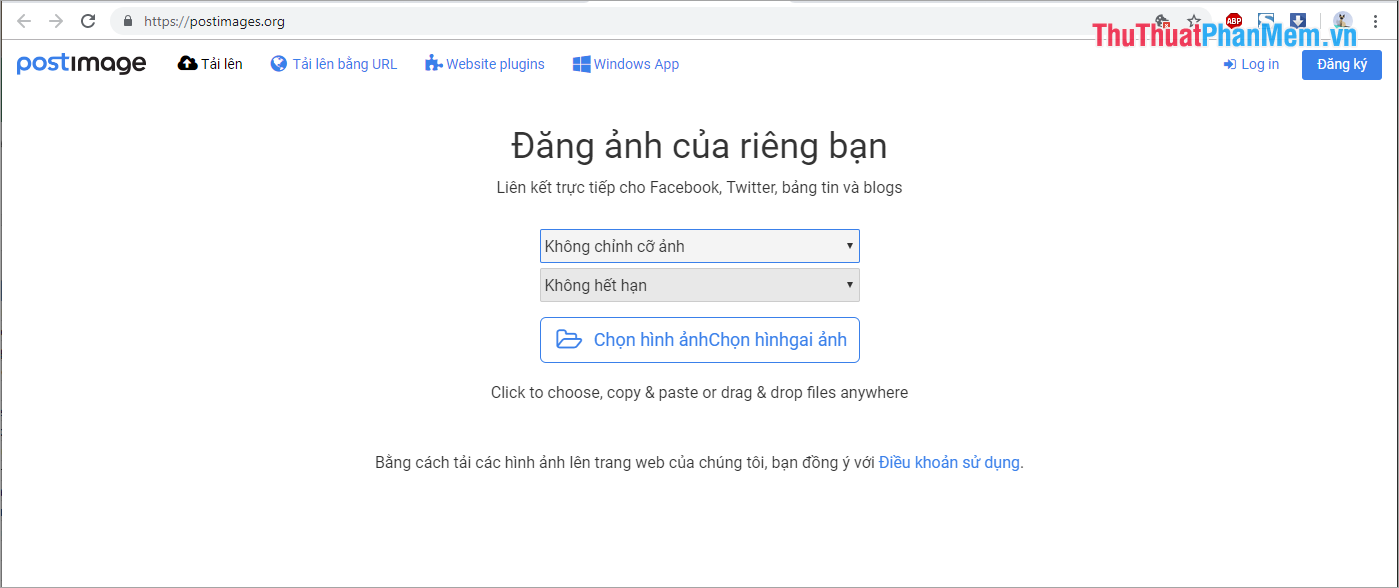The height and width of the screenshot is (588, 1399).
Task: Click the Website plugins puzzle icon
Action: 433,63
